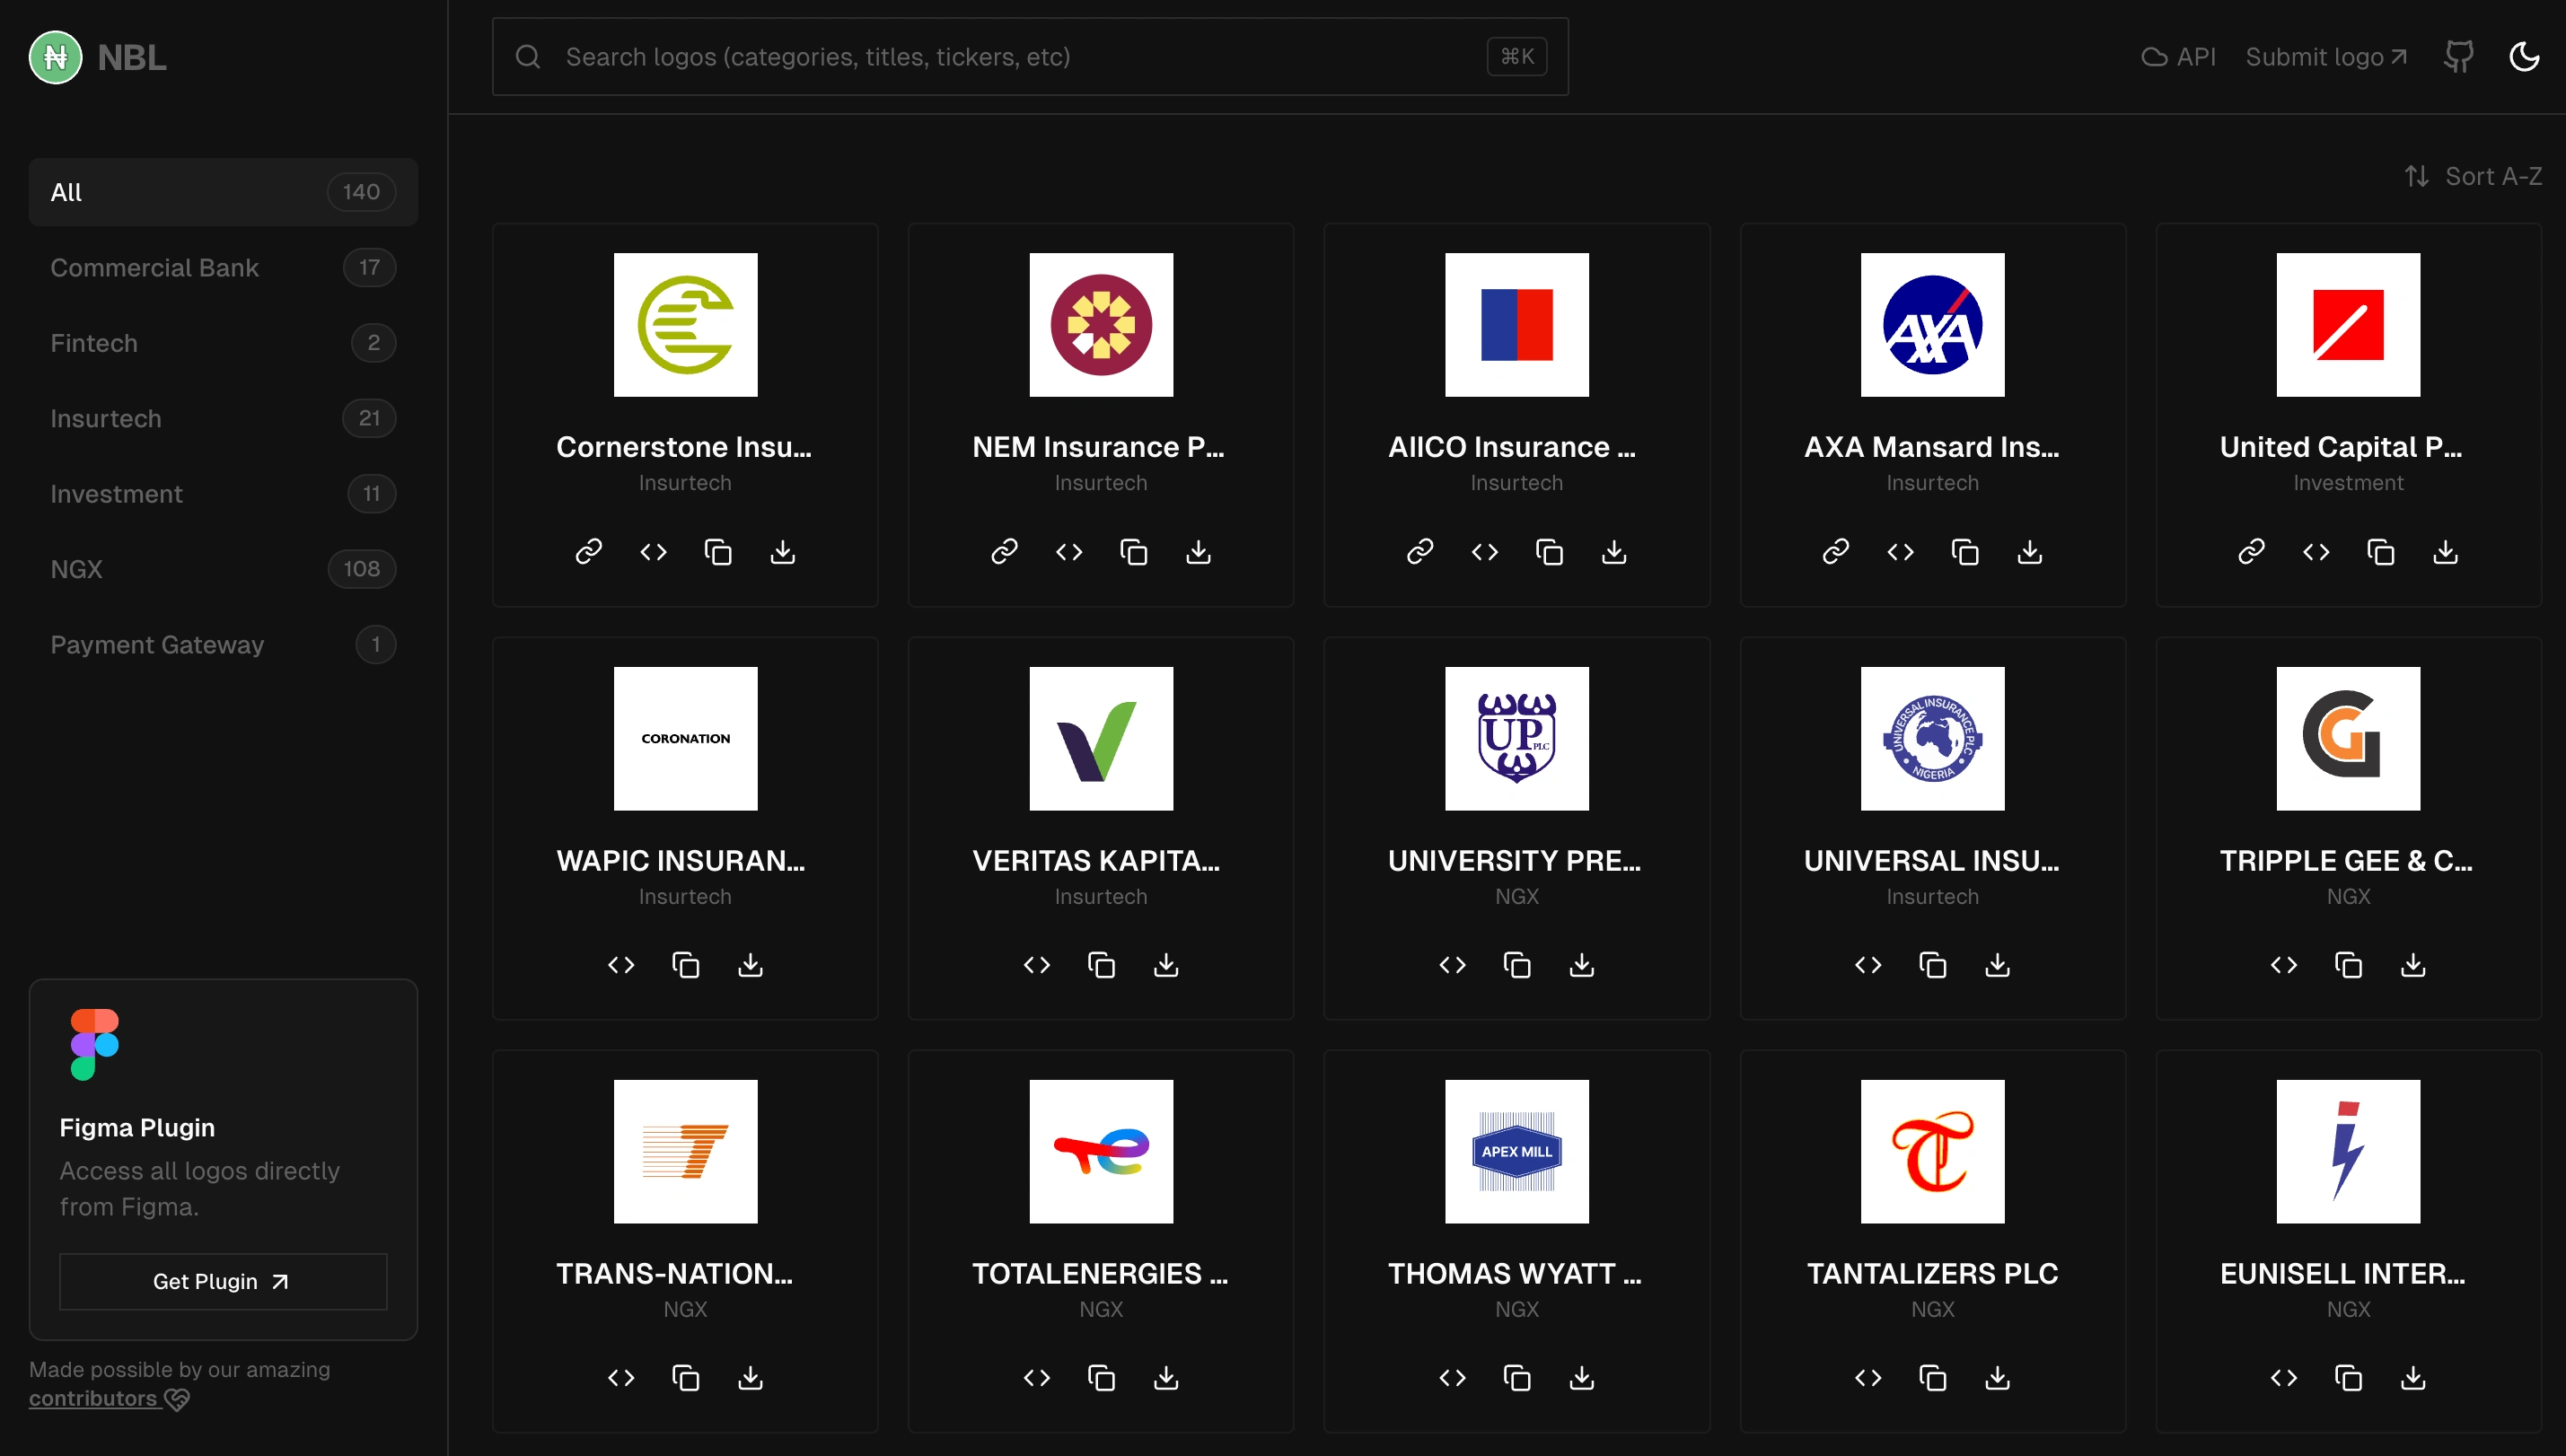This screenshot has width=2566, height=1456.
Task: Download the VERITAS KAPITAL logo
Action: click(1166, 965)
